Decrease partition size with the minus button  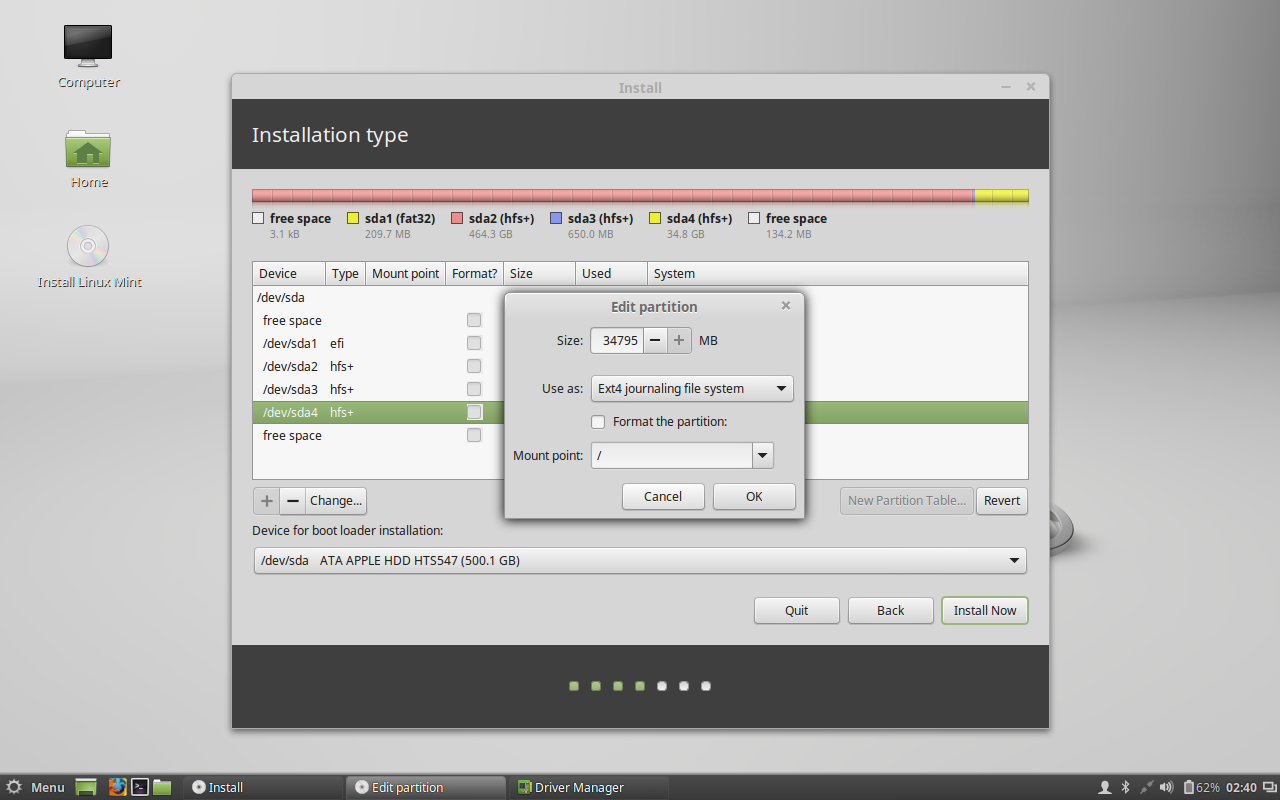coord(655,341)
